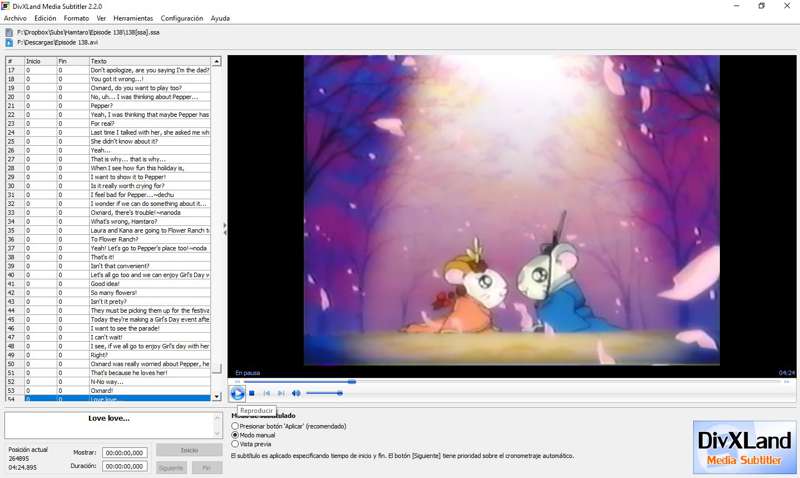Select row 'For real?'
This screenshot has width=800, height=478.
point(108,123)
